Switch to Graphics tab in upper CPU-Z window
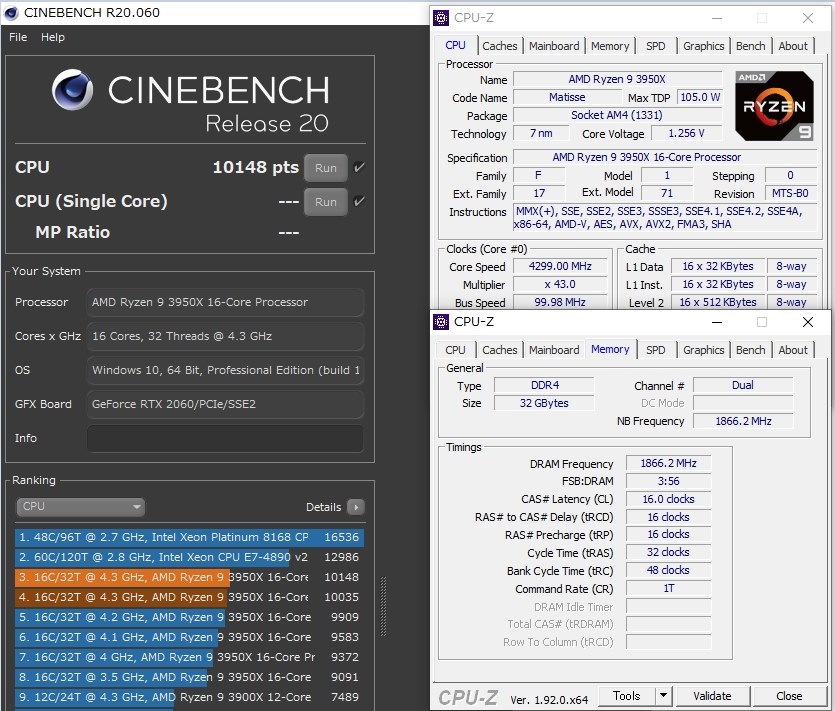This screenshot has height=711, width=835. click(x=703, y=46)
